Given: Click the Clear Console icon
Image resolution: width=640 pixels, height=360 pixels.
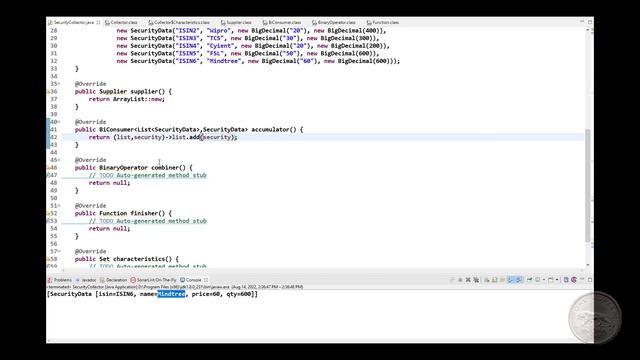Looking at the screenshot, I should (x=487, y=280).
